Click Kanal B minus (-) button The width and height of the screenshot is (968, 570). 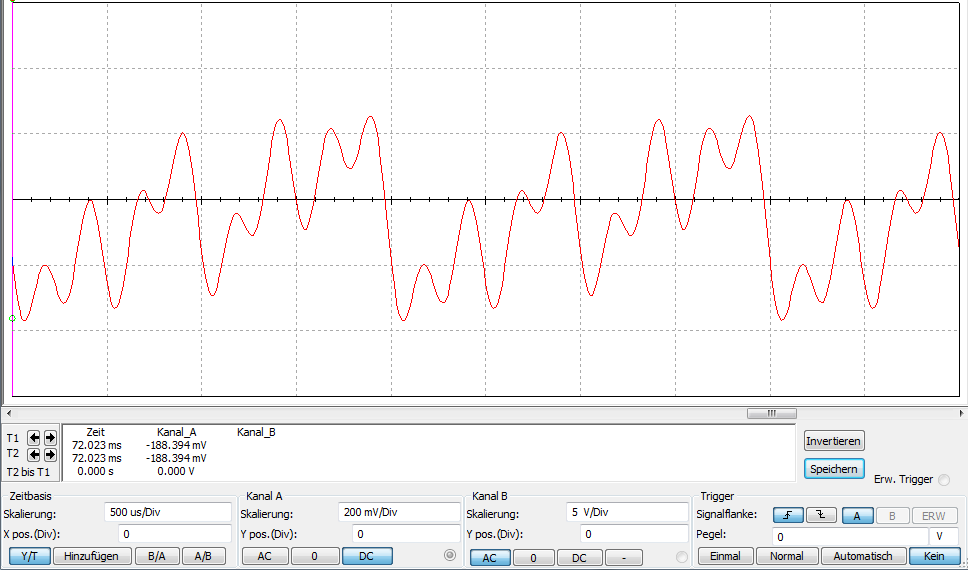coord(624,558)
